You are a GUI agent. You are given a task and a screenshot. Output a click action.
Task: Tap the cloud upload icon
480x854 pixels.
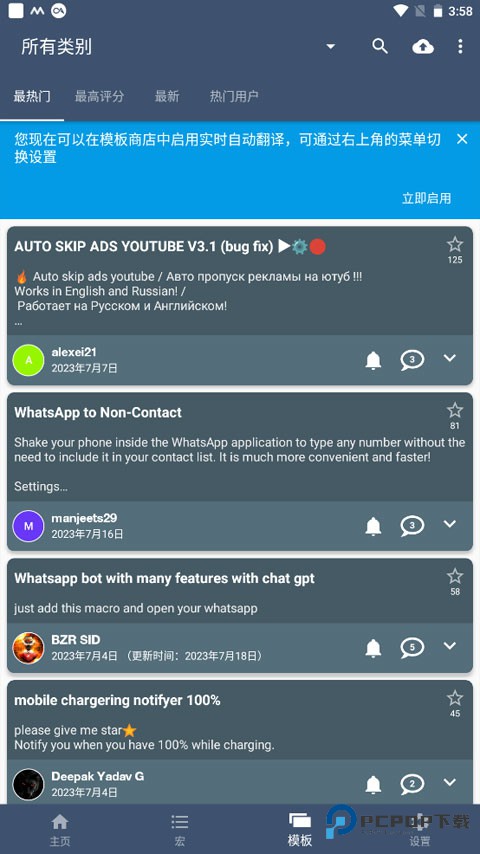click(423, 47)
